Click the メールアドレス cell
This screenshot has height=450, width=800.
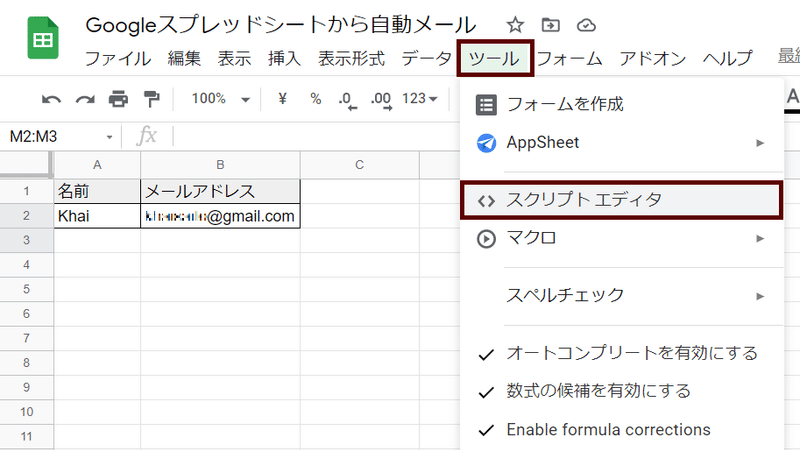tap(220, 191)
